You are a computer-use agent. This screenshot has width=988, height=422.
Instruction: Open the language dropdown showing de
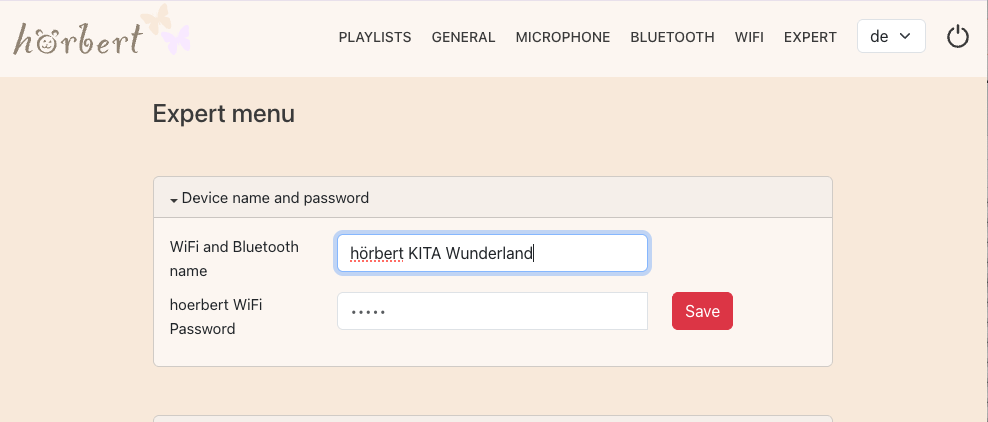(891, 37)
